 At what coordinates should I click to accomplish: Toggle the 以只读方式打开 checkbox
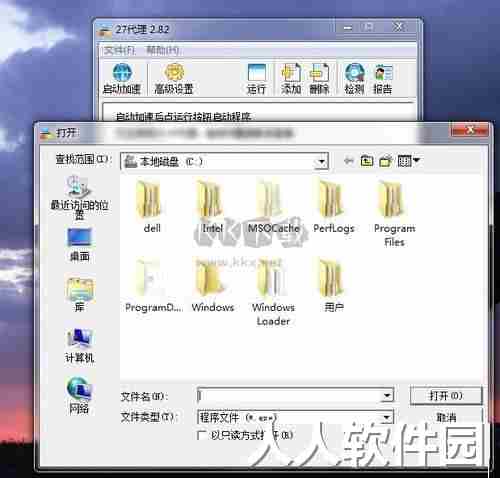pos(201,435)
